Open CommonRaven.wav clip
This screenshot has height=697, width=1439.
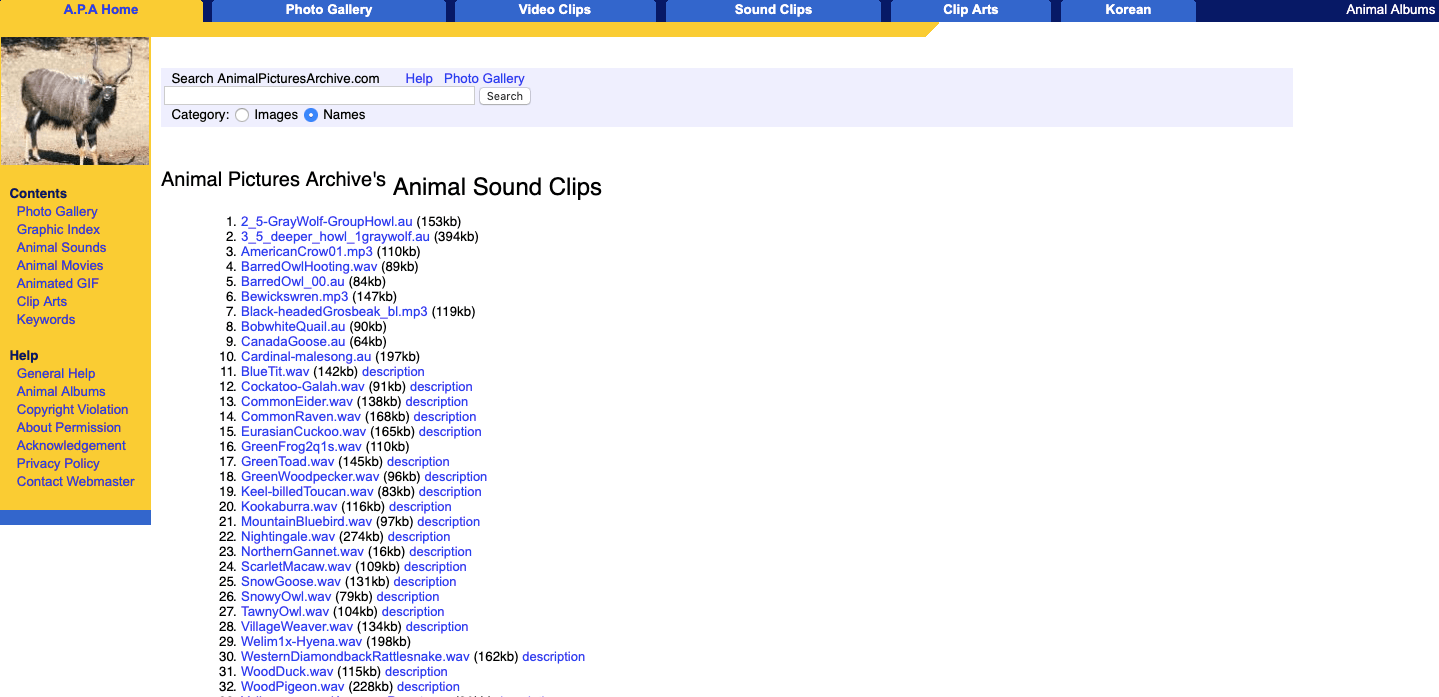(301, 417)
